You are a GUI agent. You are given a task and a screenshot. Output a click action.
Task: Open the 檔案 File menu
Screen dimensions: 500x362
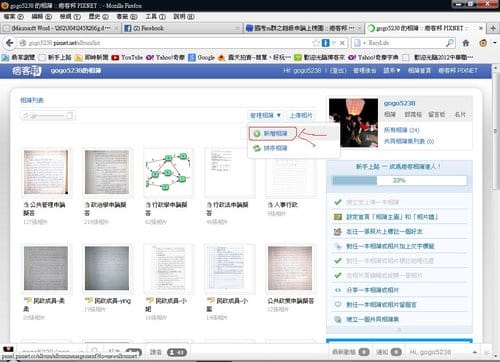13,16
